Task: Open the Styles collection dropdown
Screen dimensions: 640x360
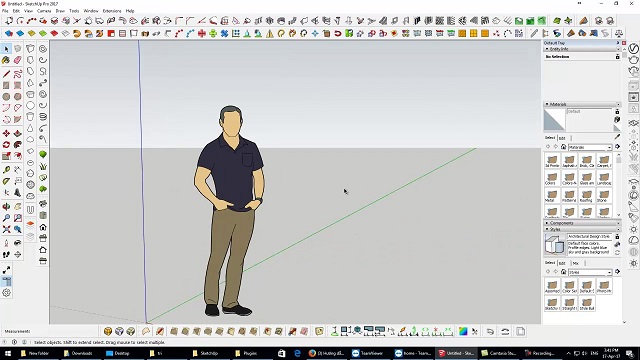Action: coord(590,272)
